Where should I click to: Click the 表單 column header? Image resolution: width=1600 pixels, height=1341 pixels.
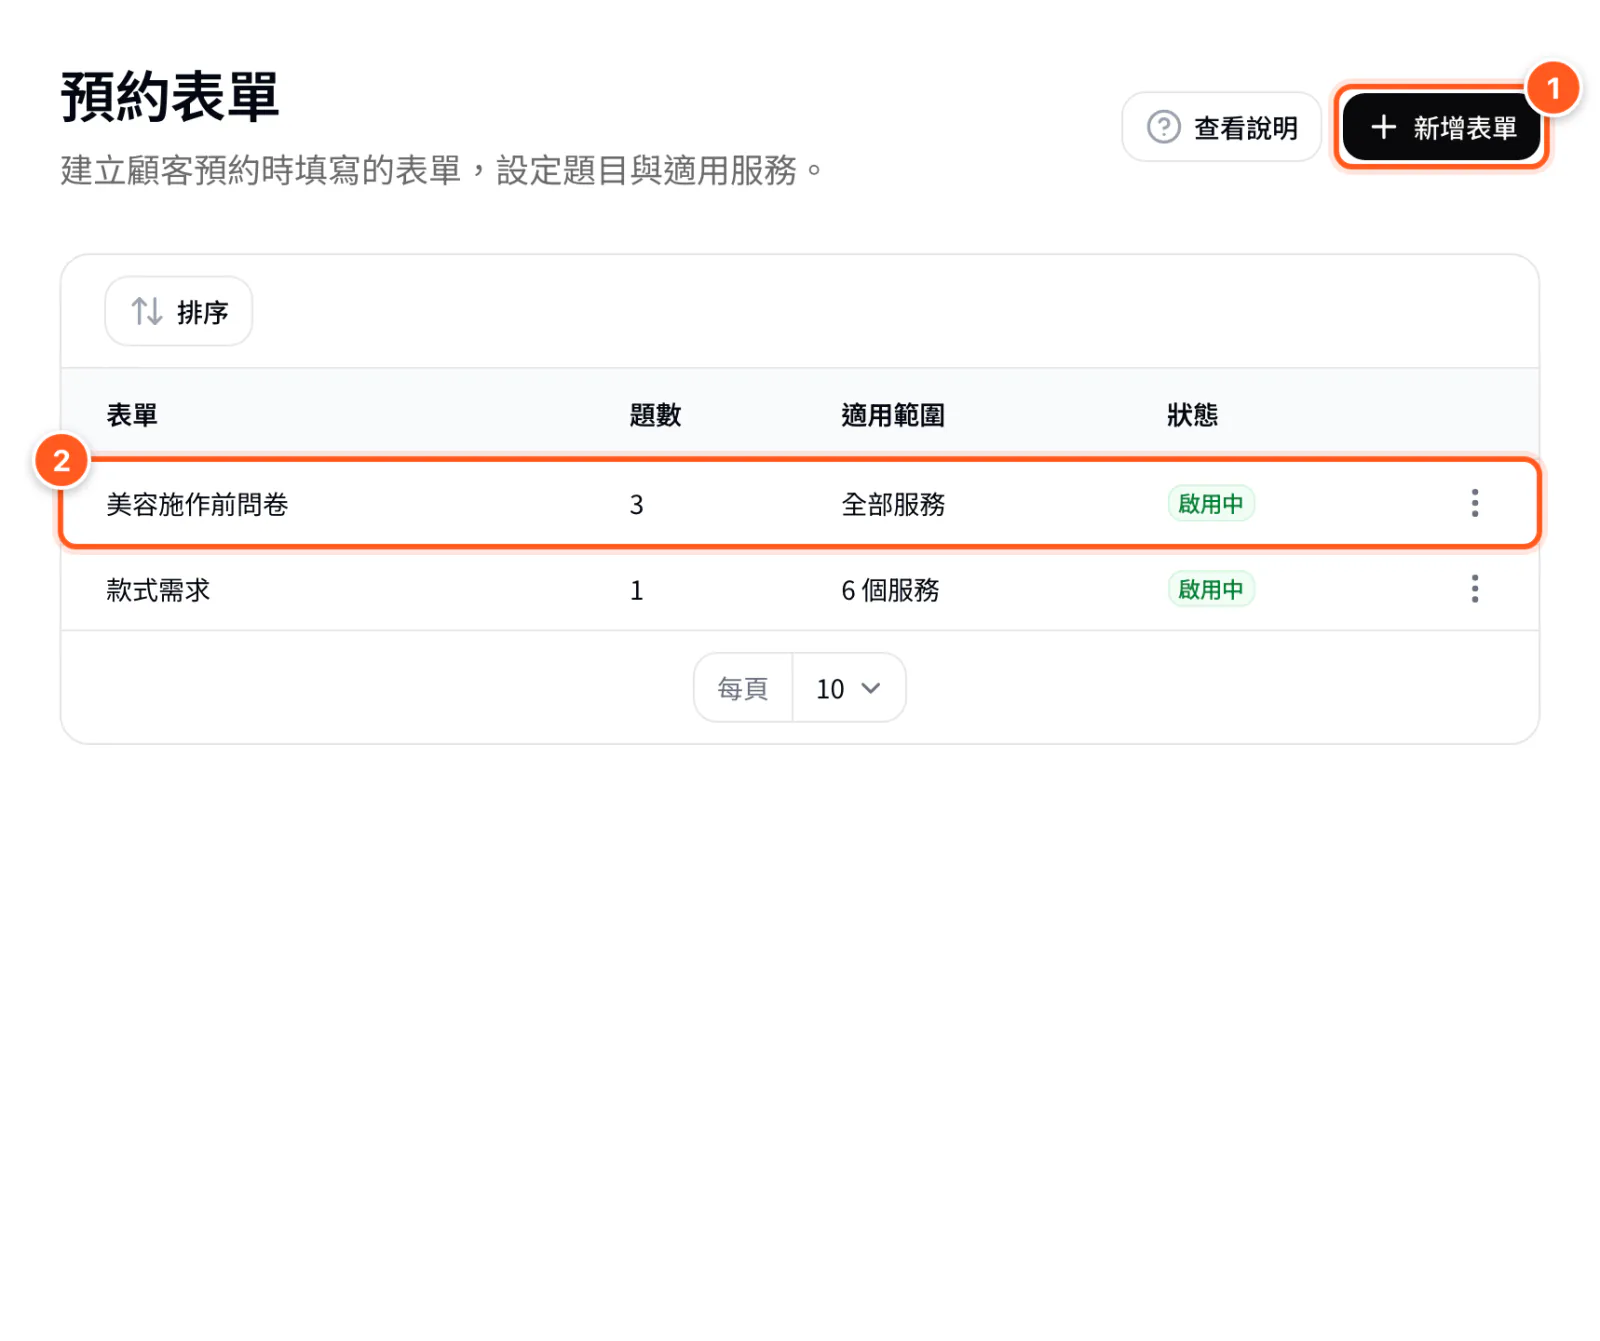pyautogui.click(x=132, y=415)
